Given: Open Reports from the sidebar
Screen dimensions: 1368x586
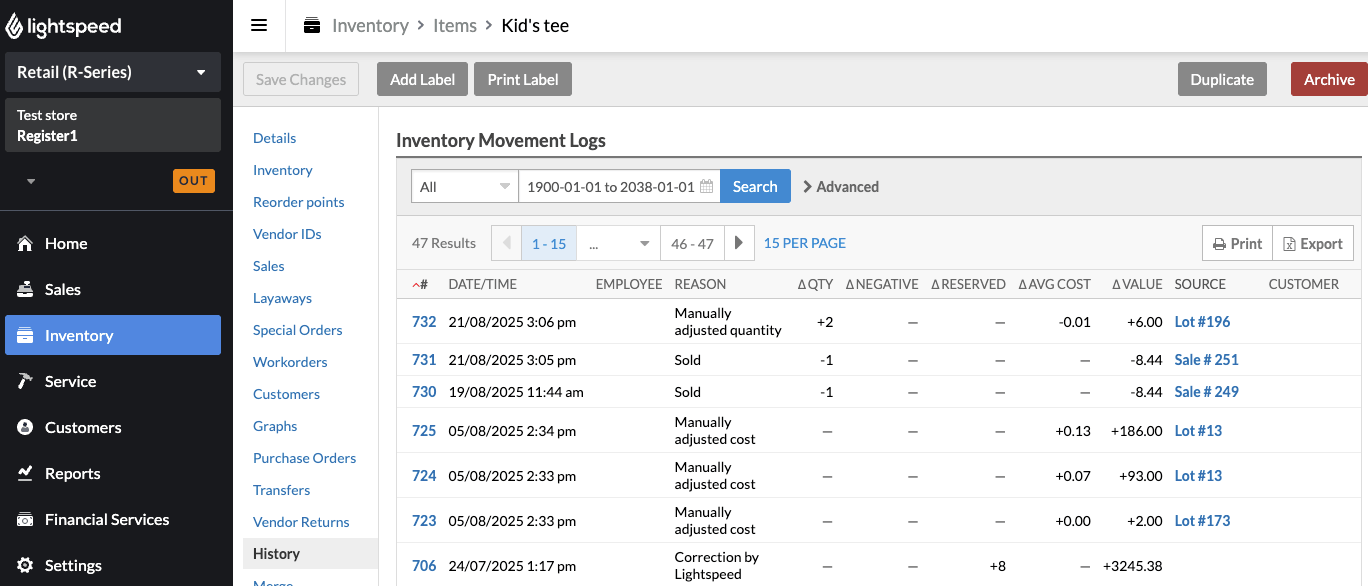Looking at the screenshot, I should (x=72, y=474).
